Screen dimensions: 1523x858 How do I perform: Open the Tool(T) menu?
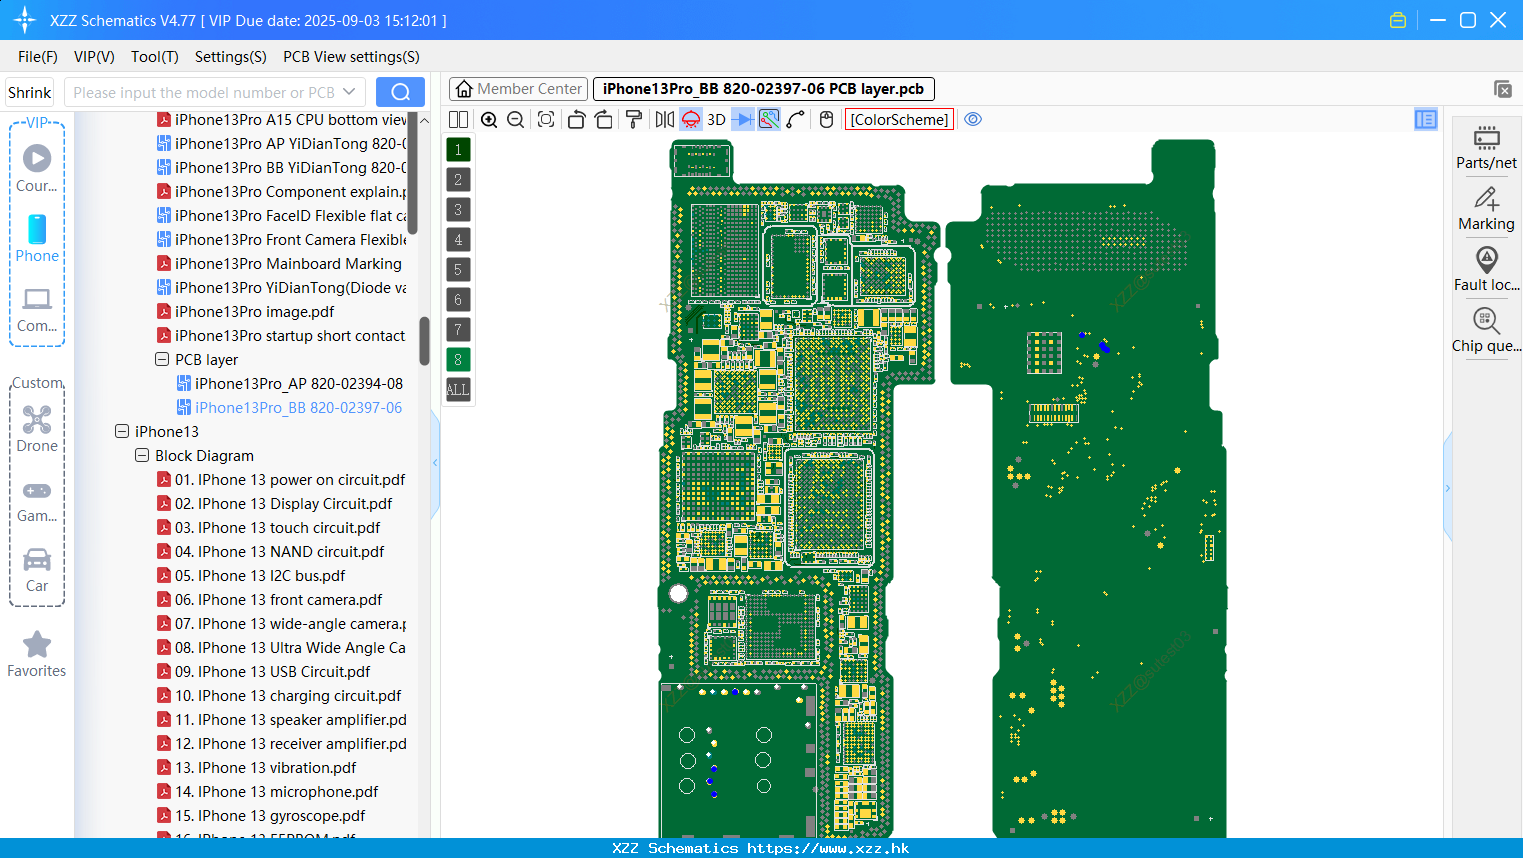coord(155,57)
